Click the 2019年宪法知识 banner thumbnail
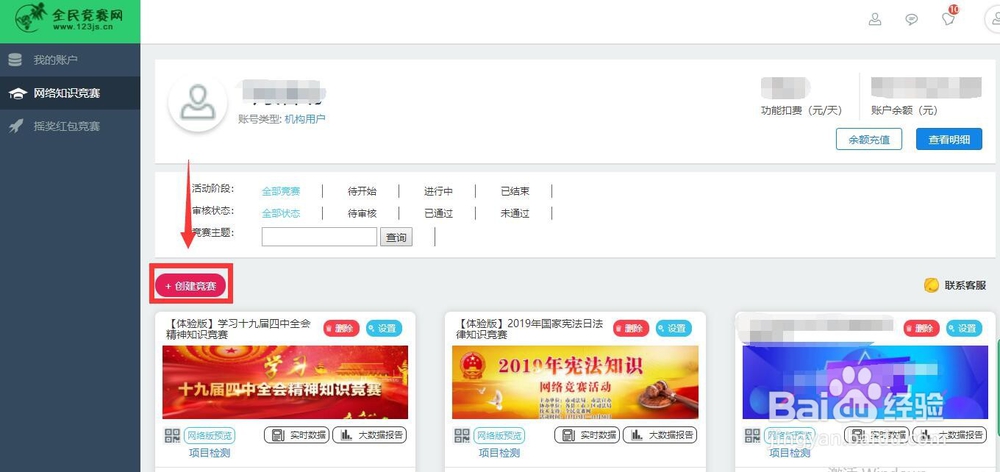 coord(575,382)
